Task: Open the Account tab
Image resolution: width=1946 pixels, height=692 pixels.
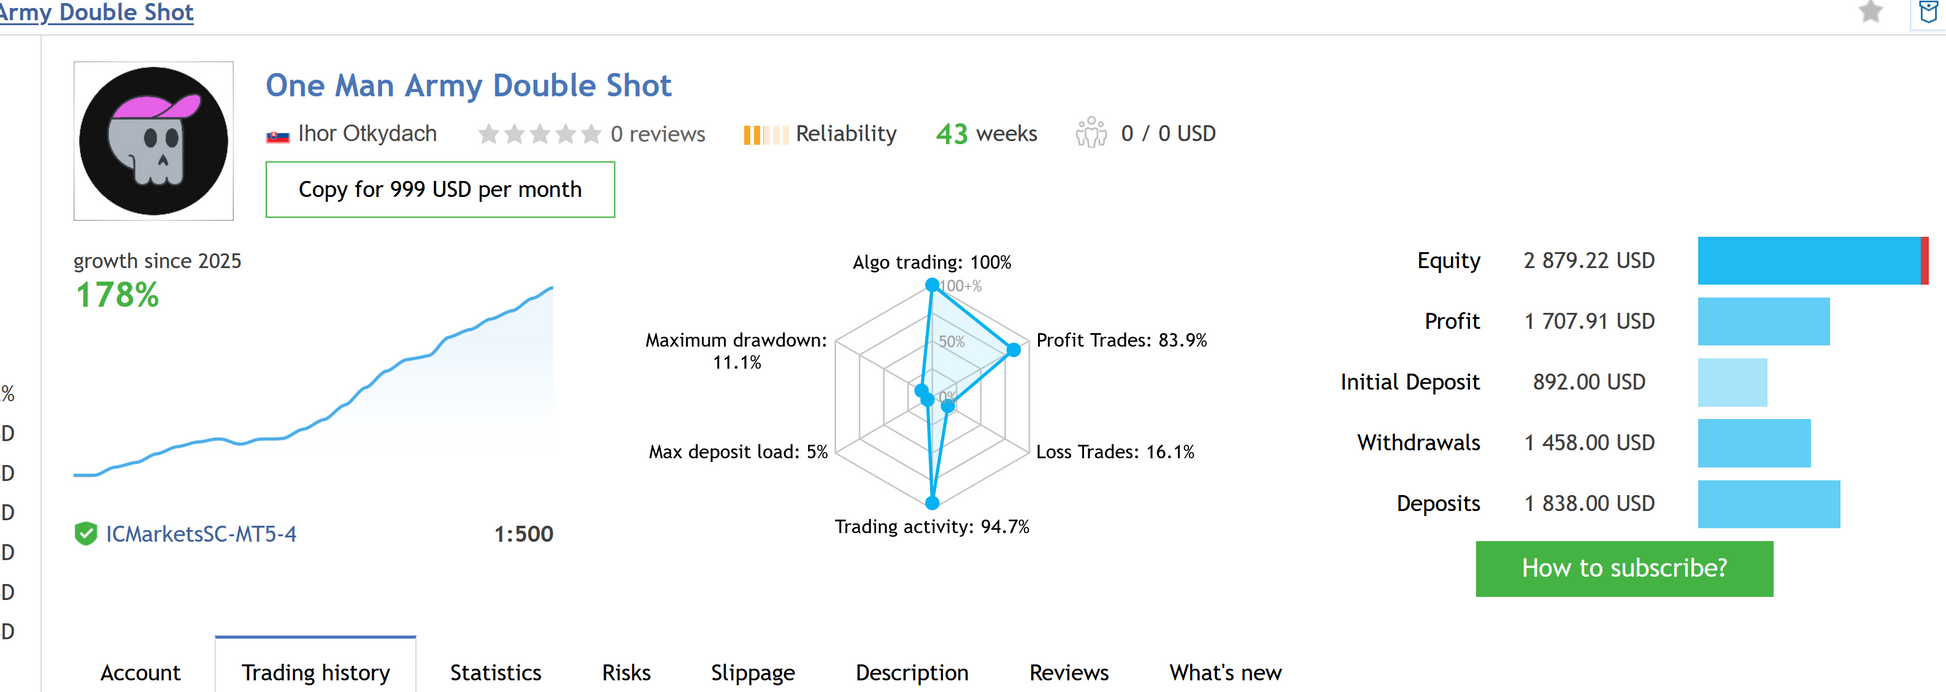Action: (x=140, y=672)
